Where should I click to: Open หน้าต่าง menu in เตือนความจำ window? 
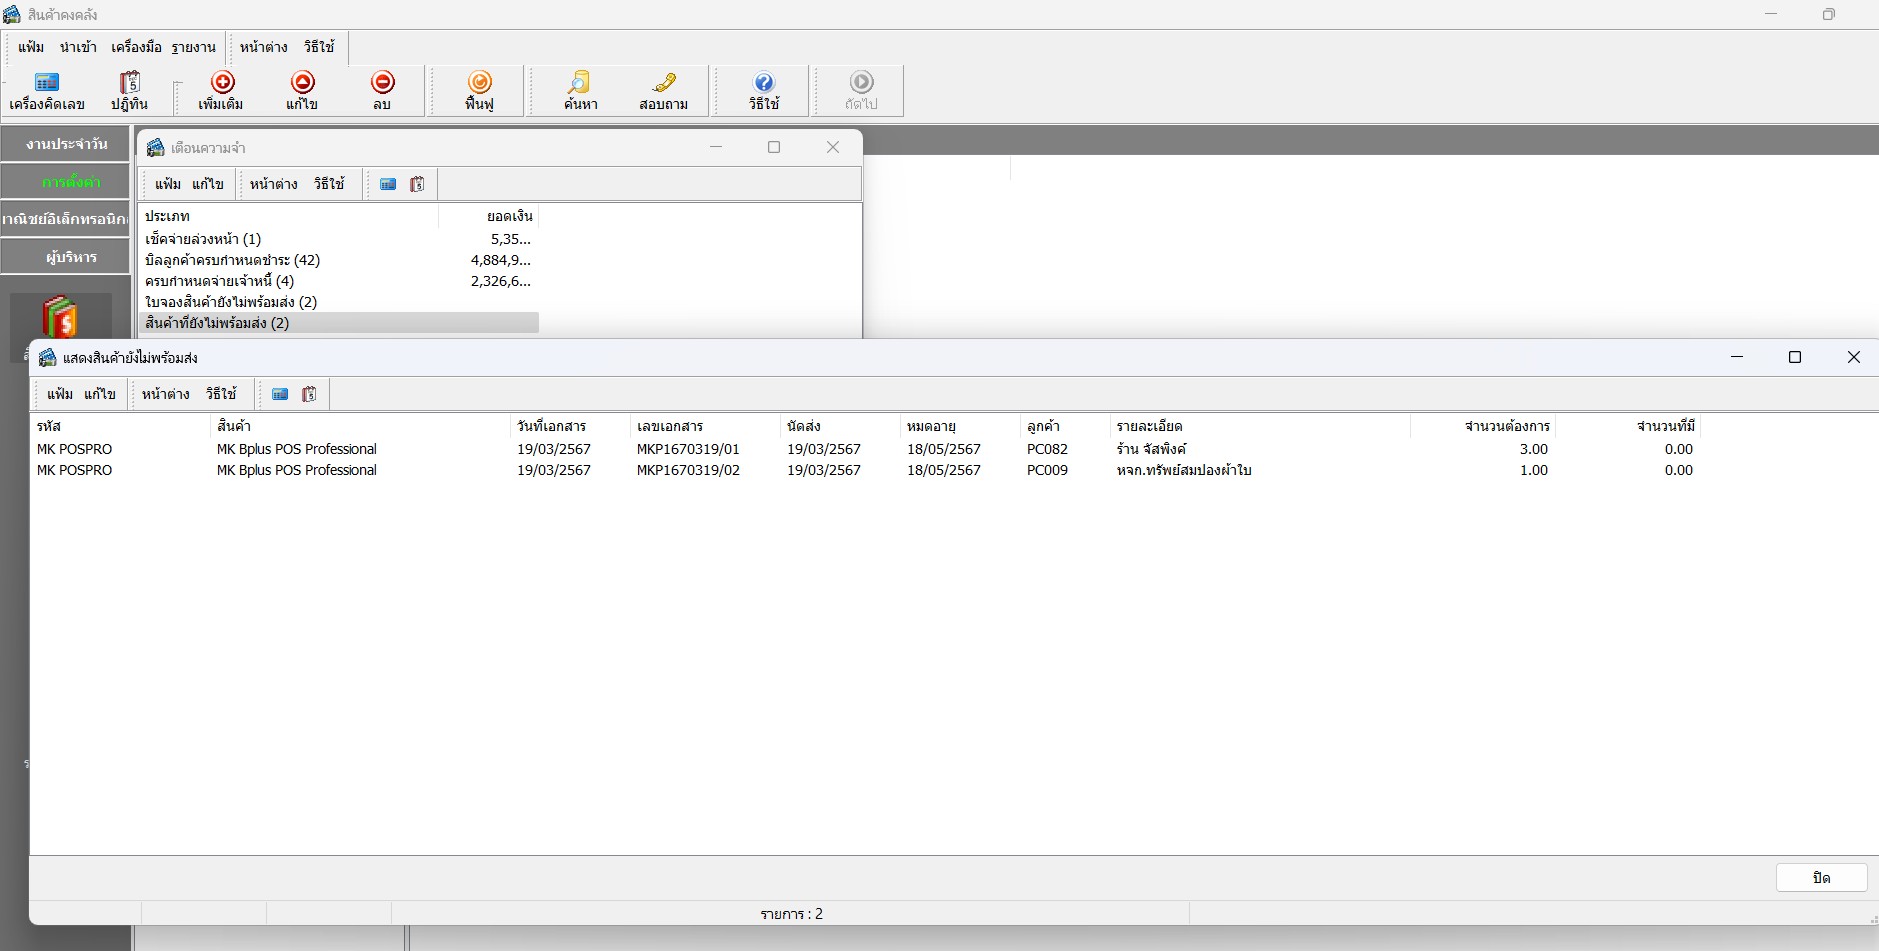274,184
